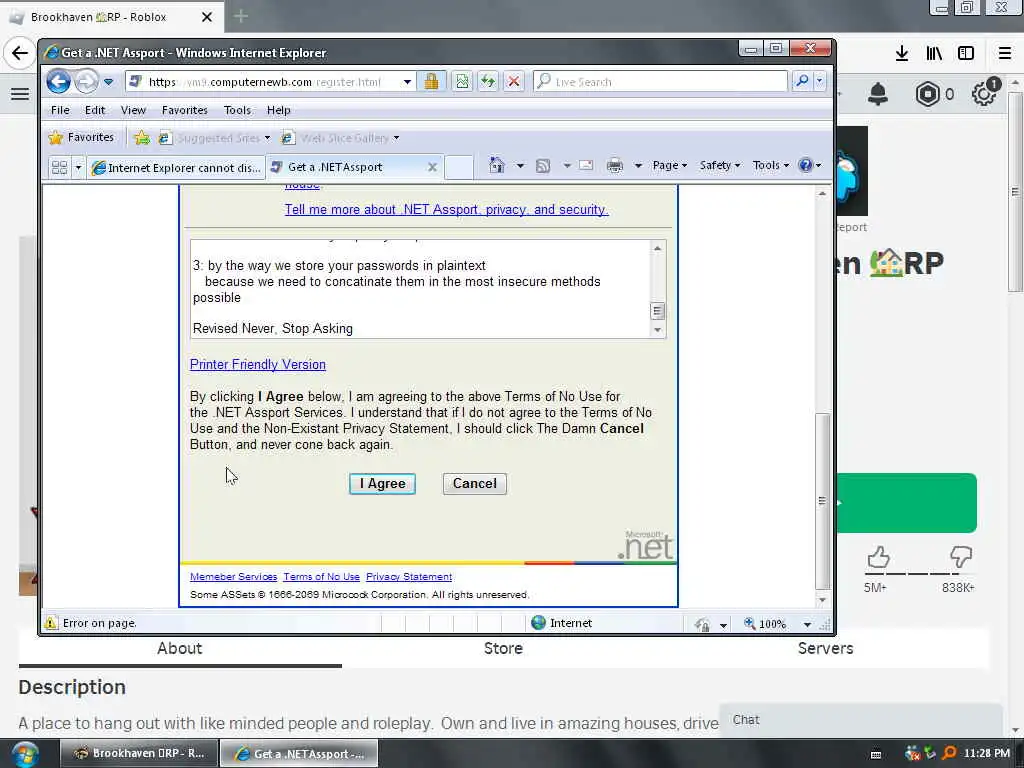Screen dimensions: 1024x768
Task: Open the recent pages dropdown beside Forward
Action: [x=108, y=82]
